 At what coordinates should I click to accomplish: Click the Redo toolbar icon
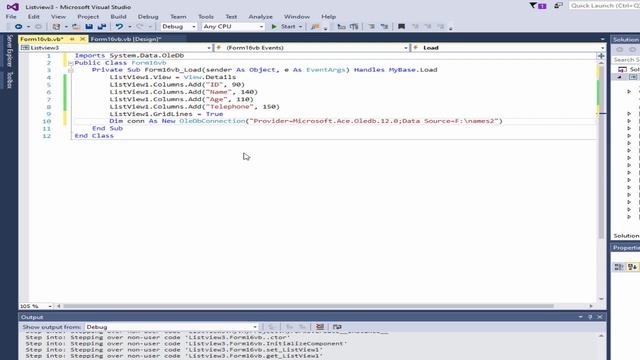tap(140, 27)
